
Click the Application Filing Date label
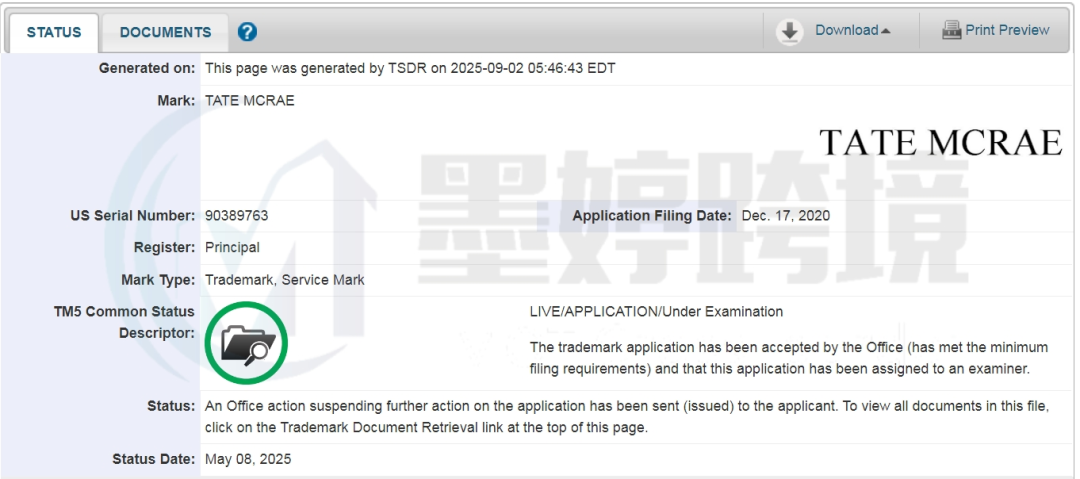[x=652, y=216]
